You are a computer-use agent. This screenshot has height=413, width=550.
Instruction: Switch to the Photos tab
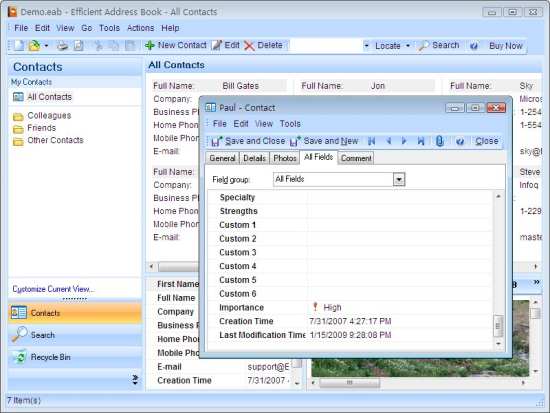point(284,158)
